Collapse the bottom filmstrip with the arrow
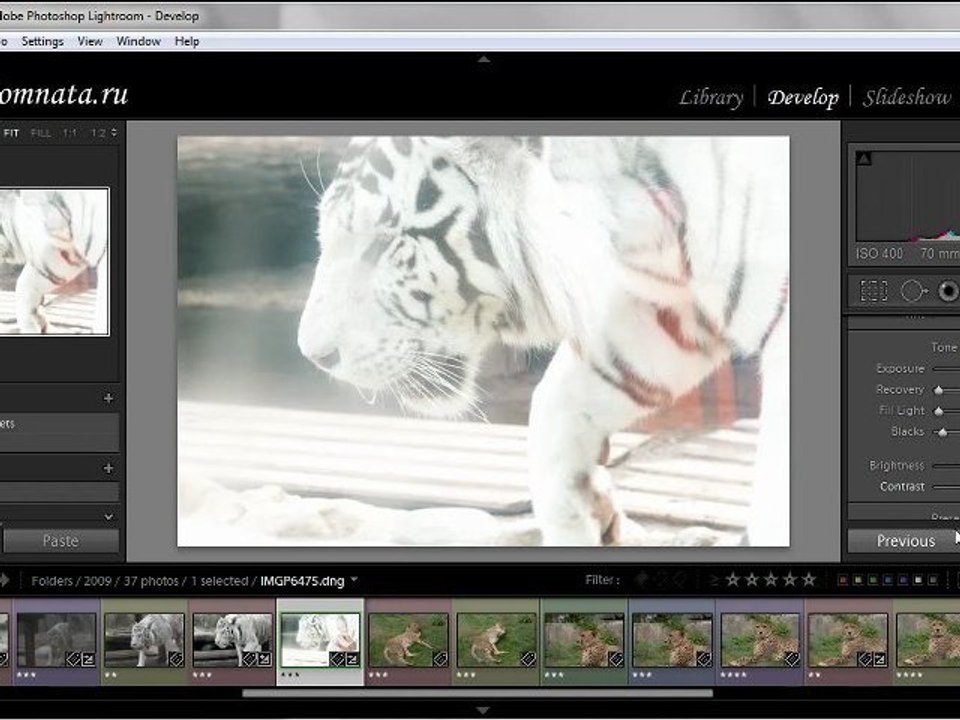This screenshot has height=720, width=960. pyautogui.click(x=483, y=710)
